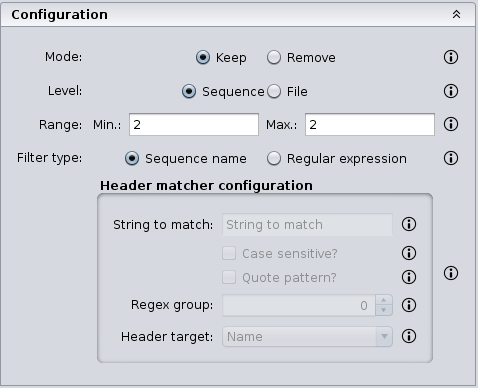Click the Max range input field

tap(370, 125)
